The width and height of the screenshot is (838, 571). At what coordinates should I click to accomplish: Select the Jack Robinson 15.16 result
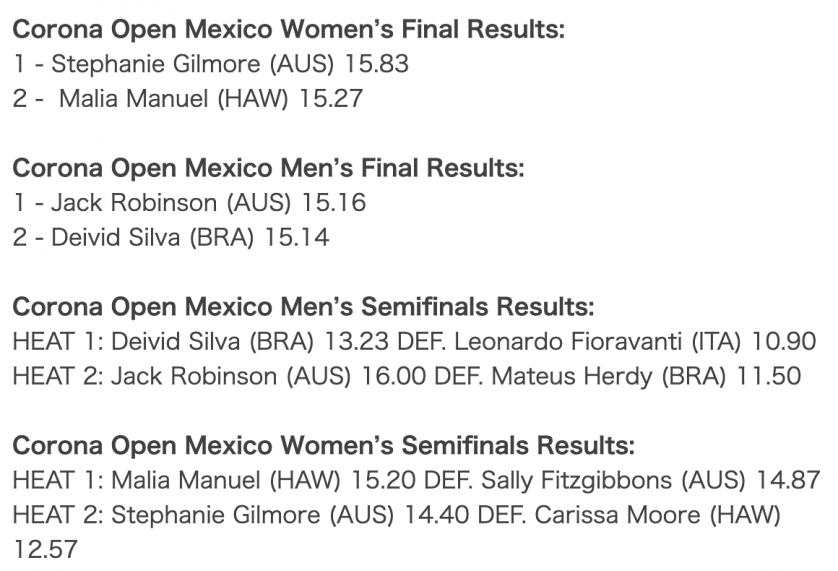[x=190, y=203]
